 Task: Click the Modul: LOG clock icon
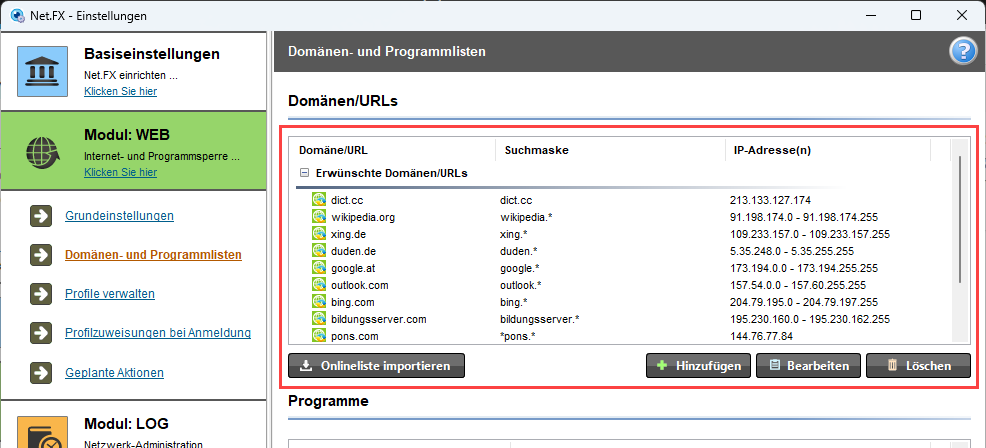pyautogui.click(x=42, y=432)
